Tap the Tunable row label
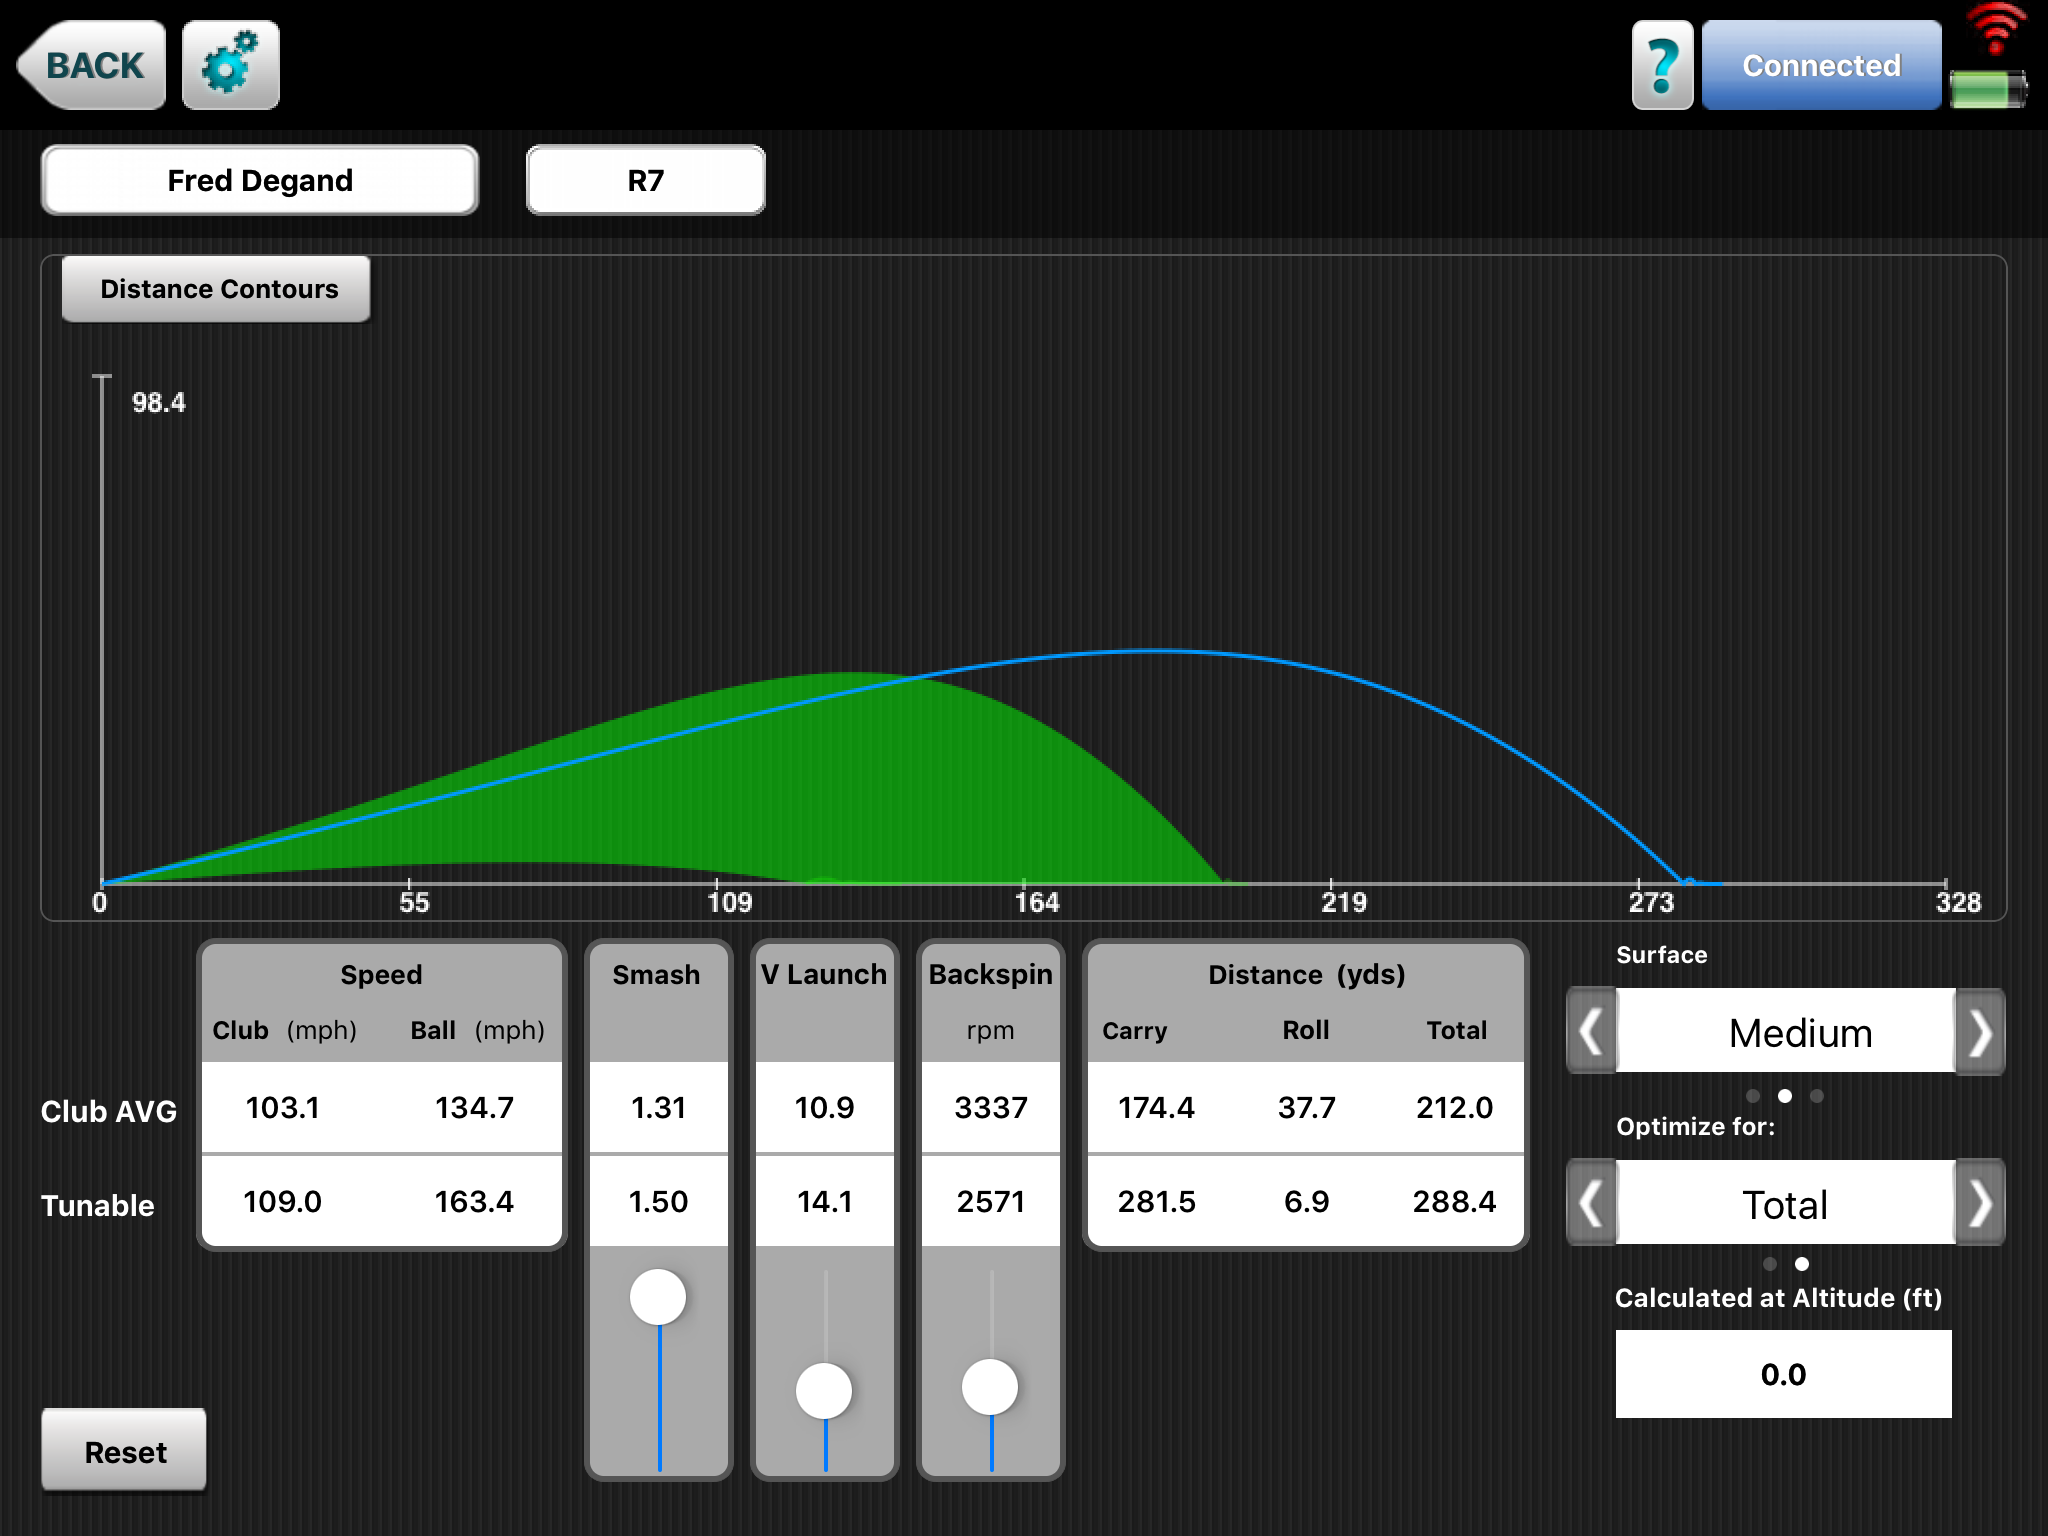This screenshot has height=1536, width=2048. coord(97,1205)
